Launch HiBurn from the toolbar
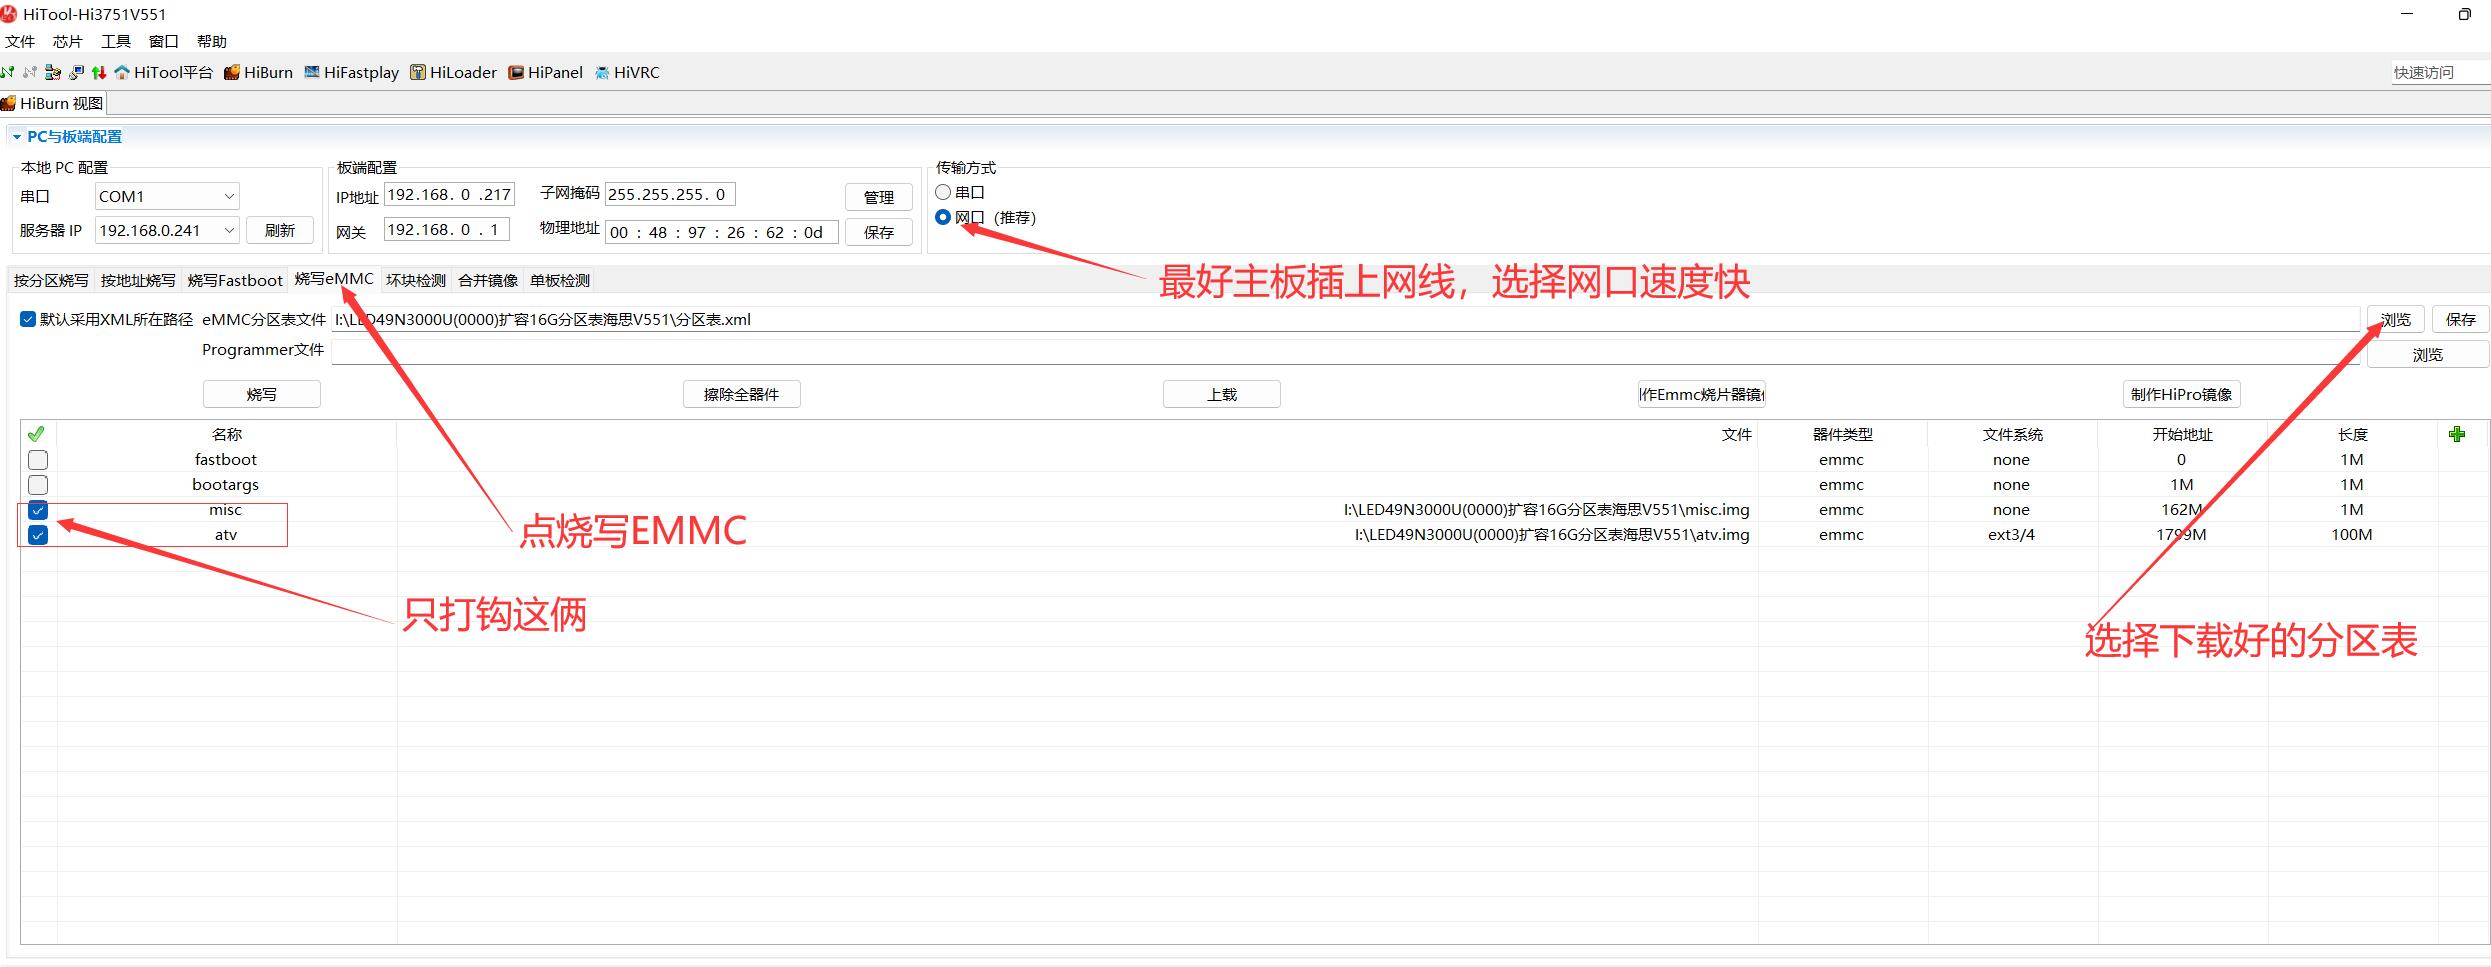 click(258, 72)
